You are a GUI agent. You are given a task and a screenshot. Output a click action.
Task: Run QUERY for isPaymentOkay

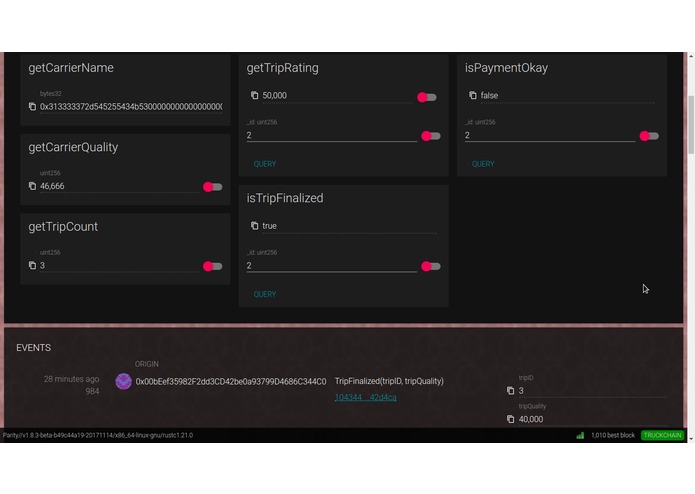pyautogui.click(x=483, y=164)
